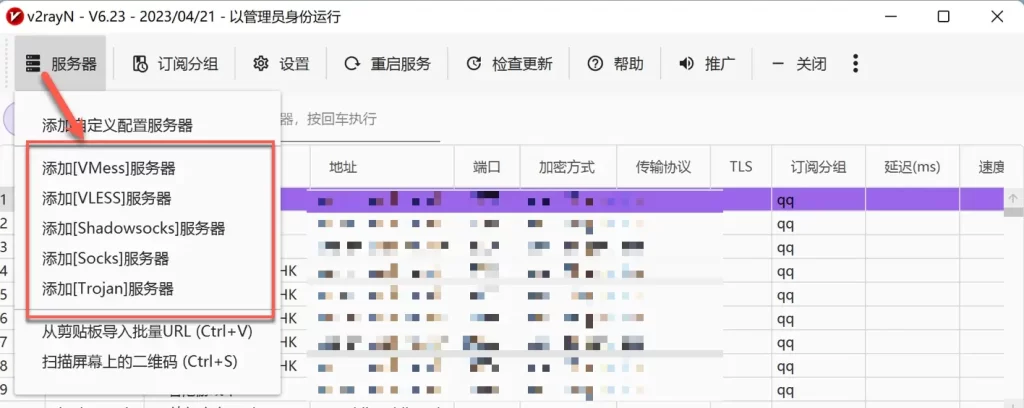The width and height of the screenshot is (1024, 408).
Task: Click the help question mark icon
Action: tap(595, 63)
